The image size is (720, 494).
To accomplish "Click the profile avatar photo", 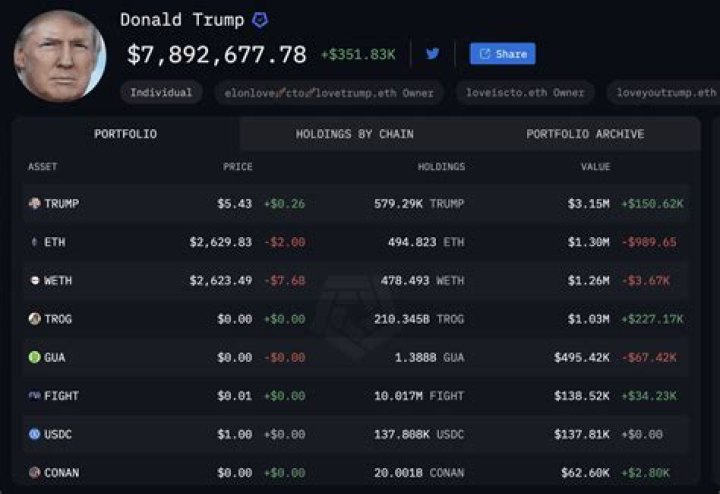I will (60, 55).
